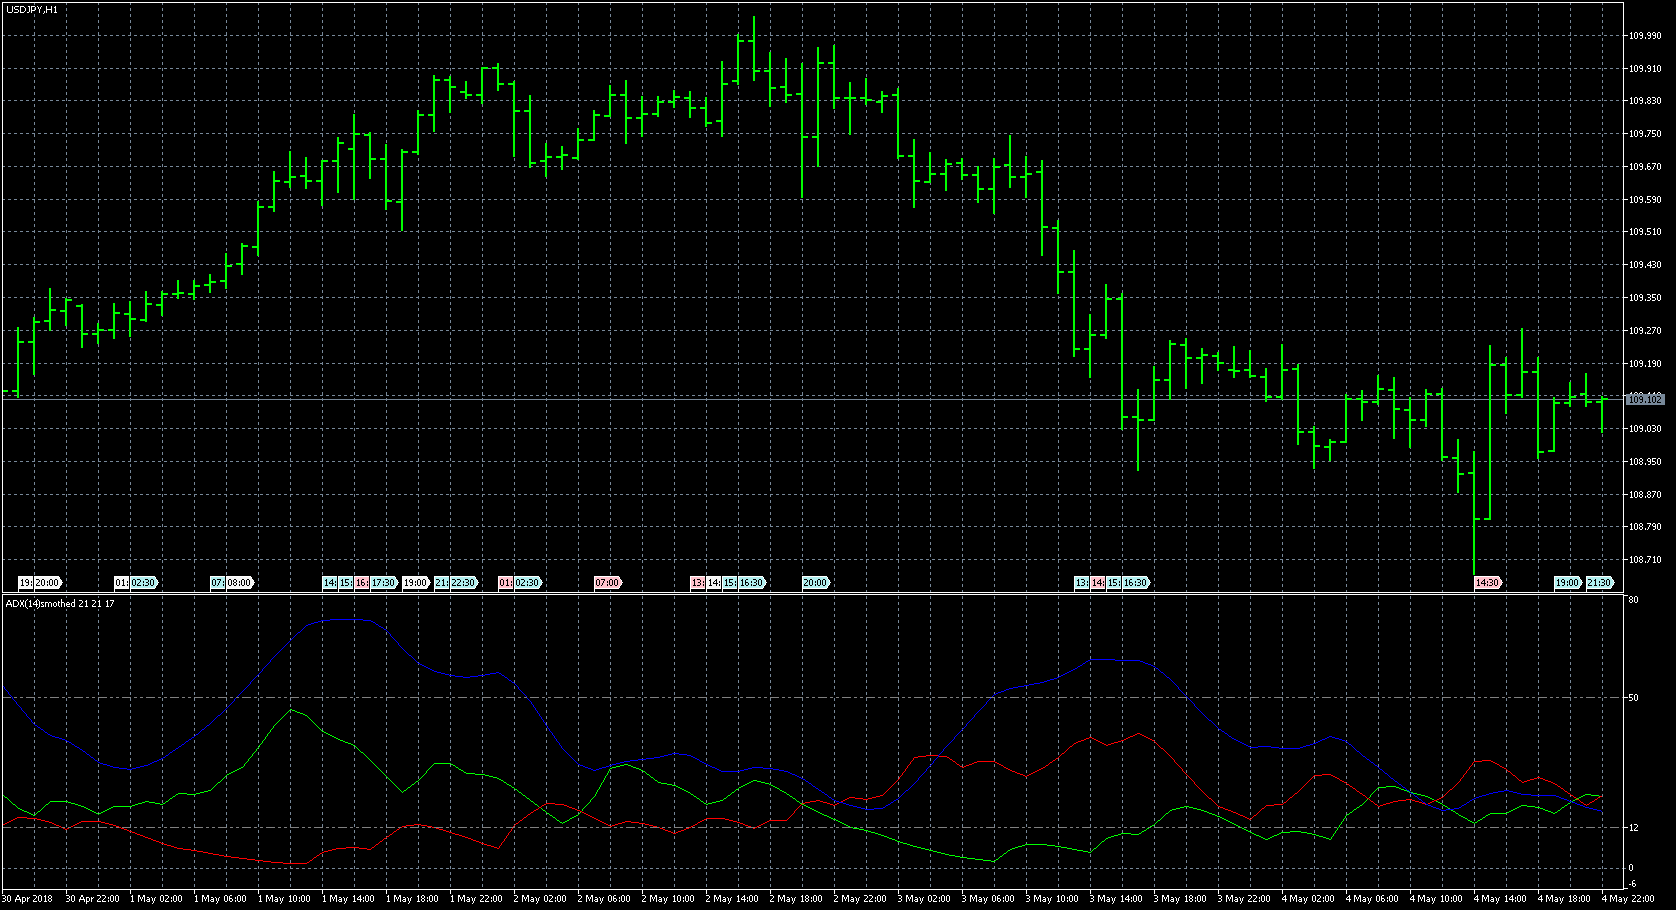
Task: Click the 30 Apr 2018 date label
Action: (x=29, y=899)
